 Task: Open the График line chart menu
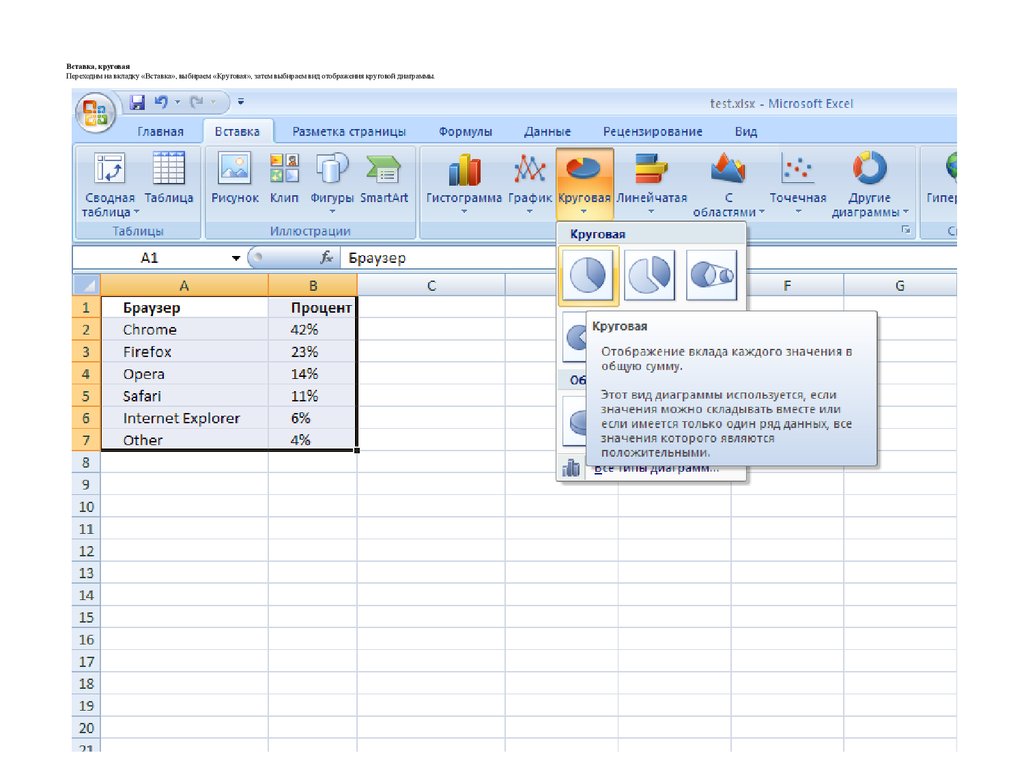point(530,184)
